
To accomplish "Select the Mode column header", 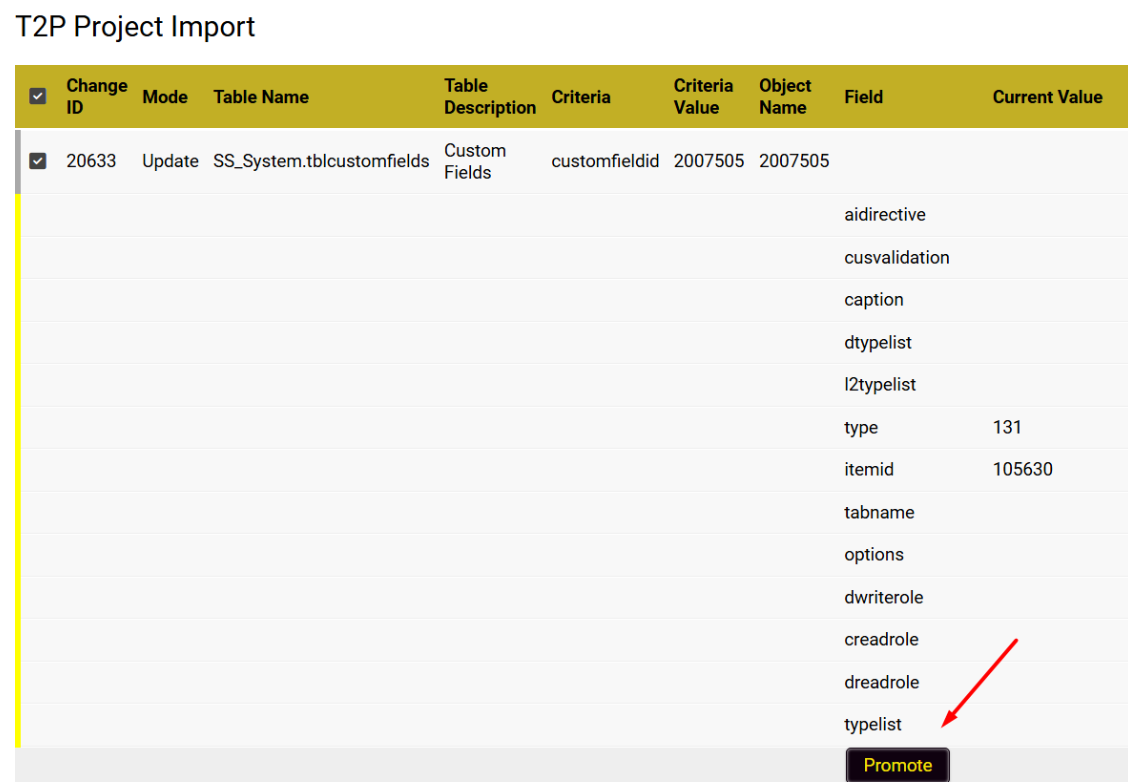I will pyautogui.click(x=165, y=96).
